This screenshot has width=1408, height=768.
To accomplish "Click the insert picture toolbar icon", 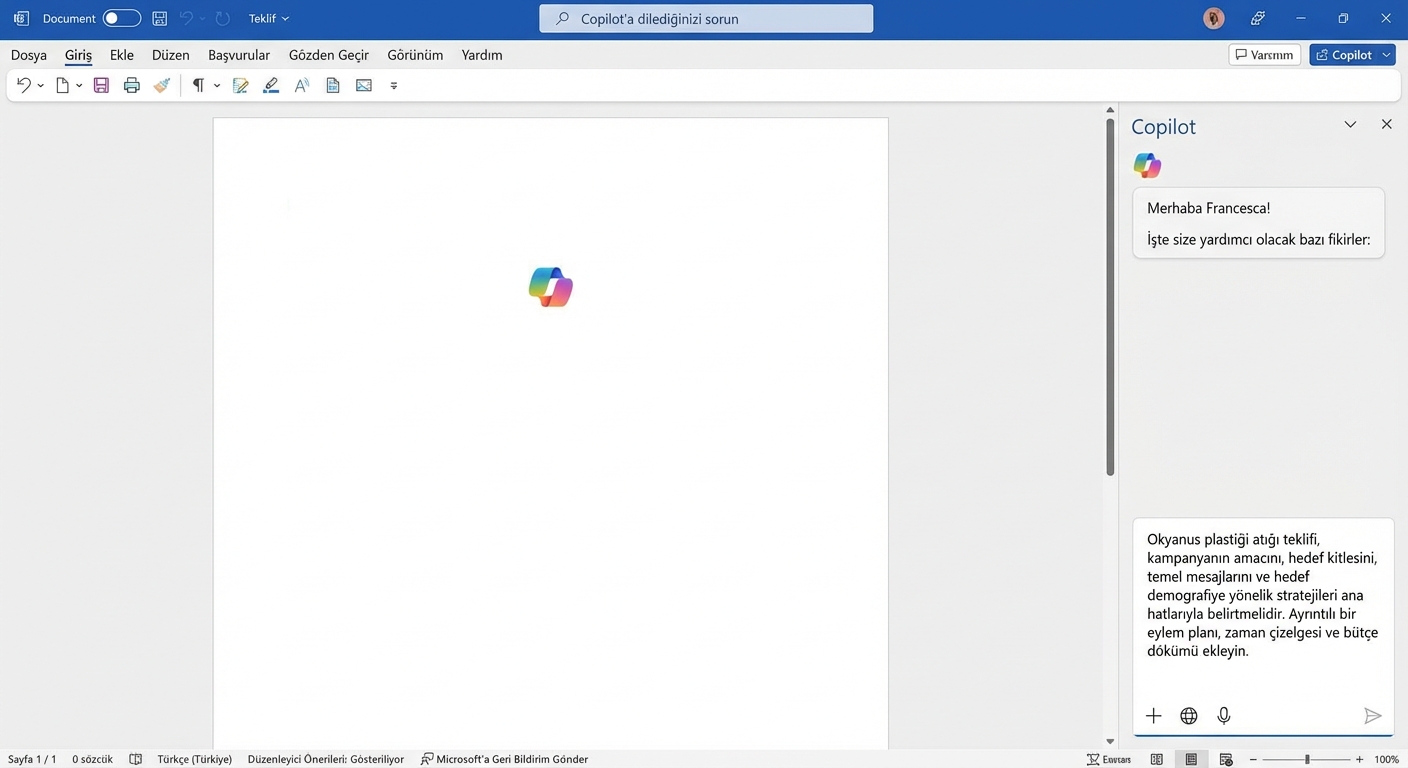I will [x=364, y=86].
